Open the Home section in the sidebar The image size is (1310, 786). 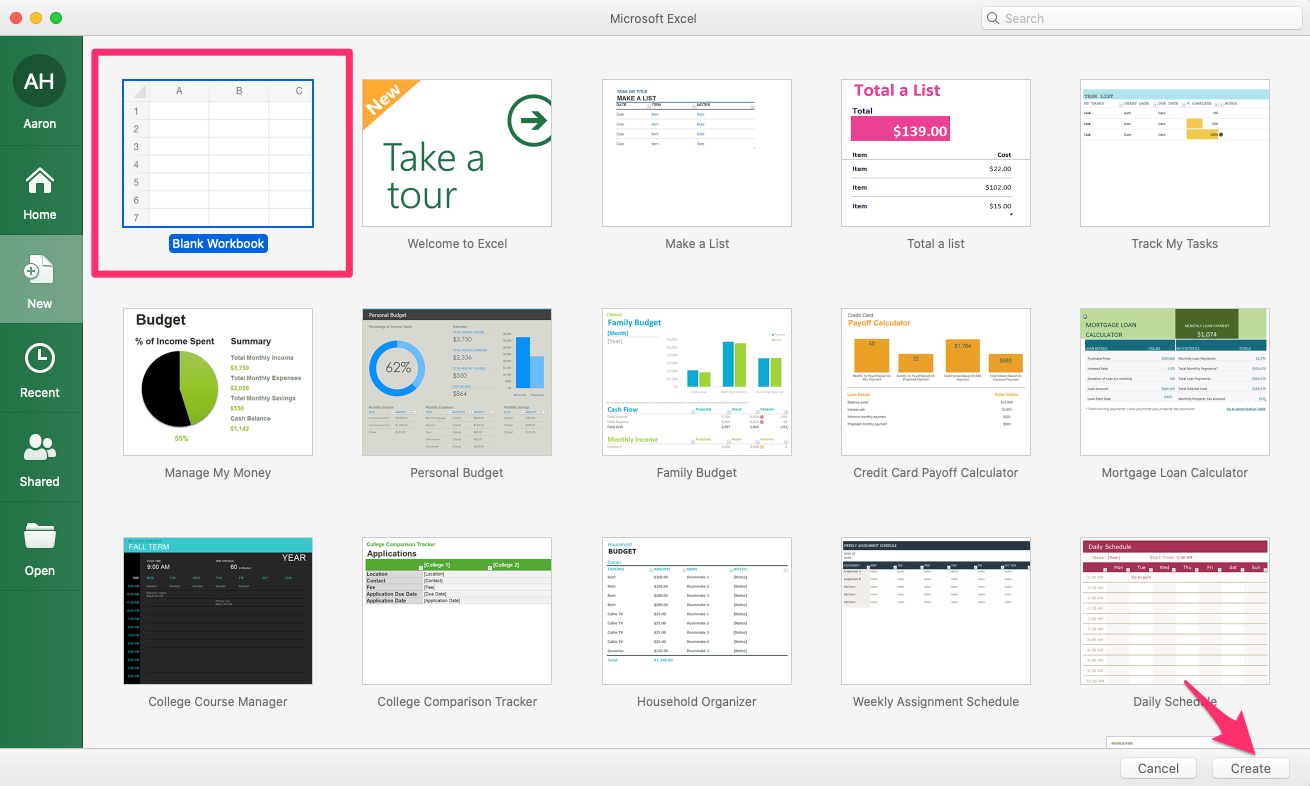tap(40, 183)
